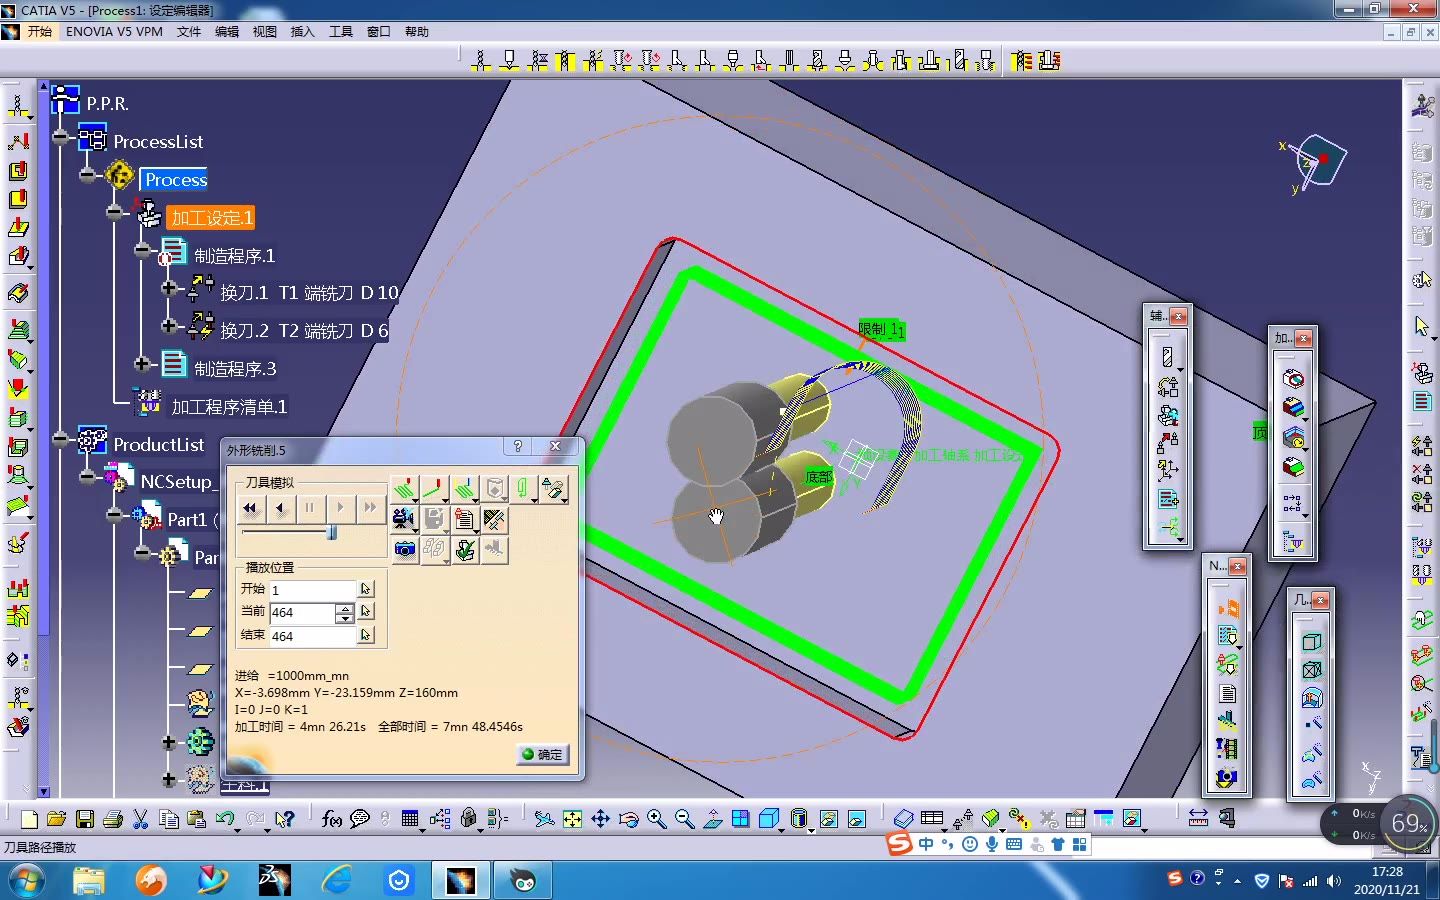The height and width of the screenshot is (900, 1440).
Task: Expand the 换刀.1 T1 tree node
Action: pos(170,289)
